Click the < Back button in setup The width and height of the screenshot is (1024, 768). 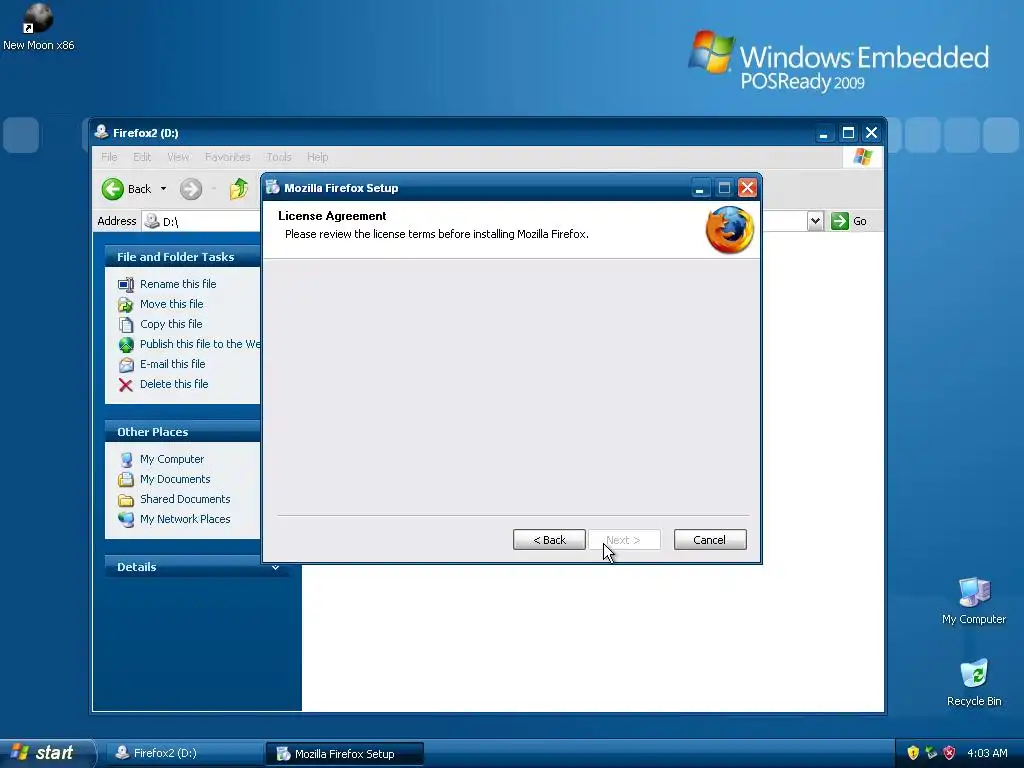pyautogui.click(x=549, y=540)
